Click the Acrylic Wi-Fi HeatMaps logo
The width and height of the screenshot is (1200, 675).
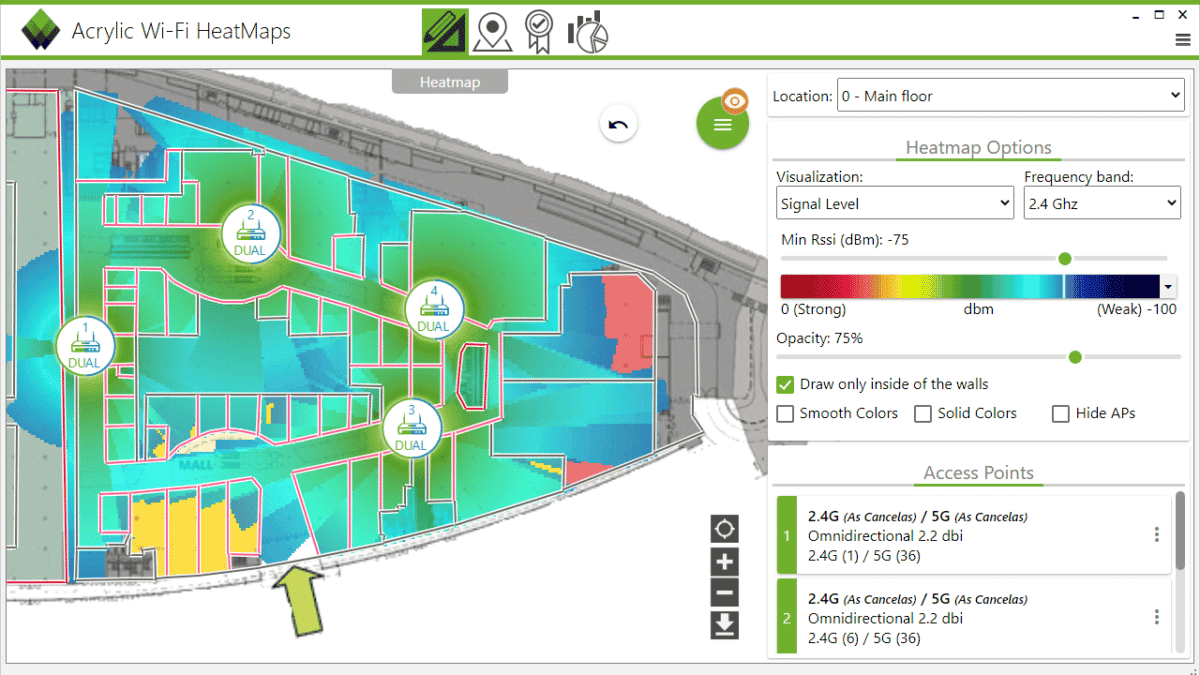(x=42, y=31)
